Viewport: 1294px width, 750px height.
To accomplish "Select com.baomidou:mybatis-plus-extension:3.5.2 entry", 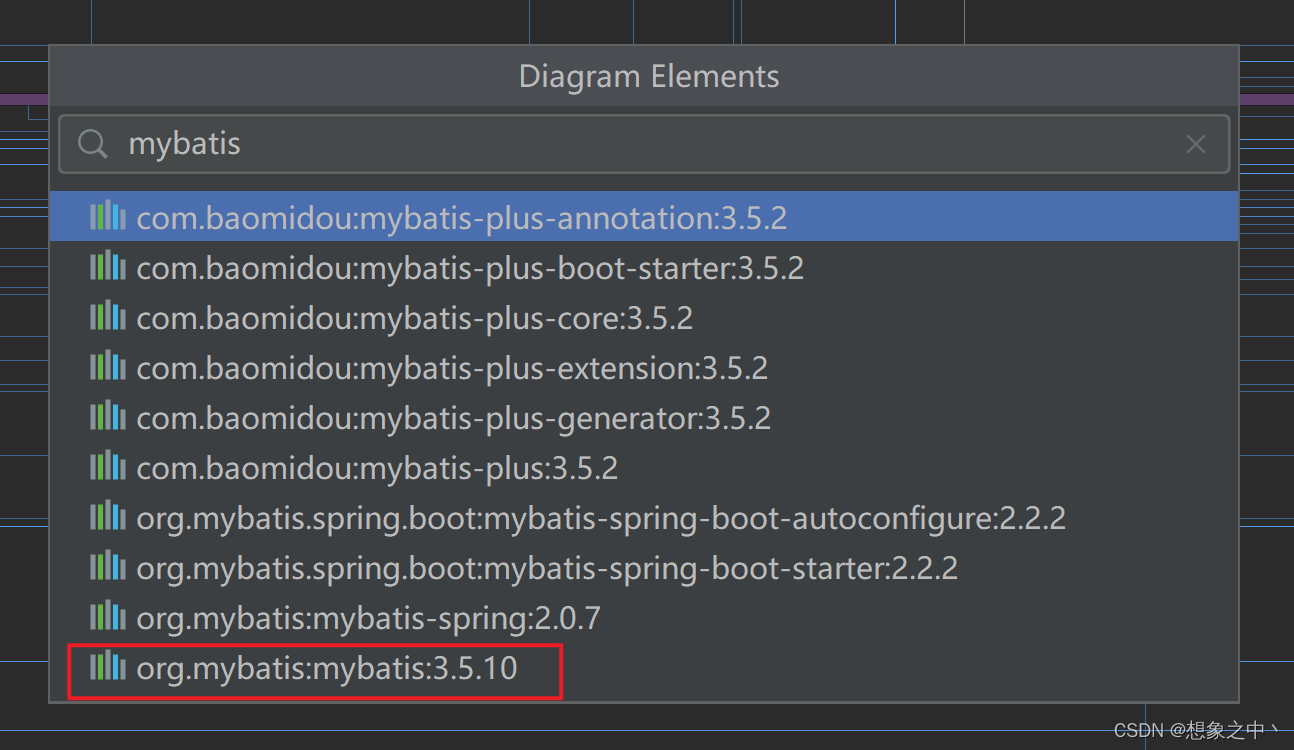I will point(644,367).
